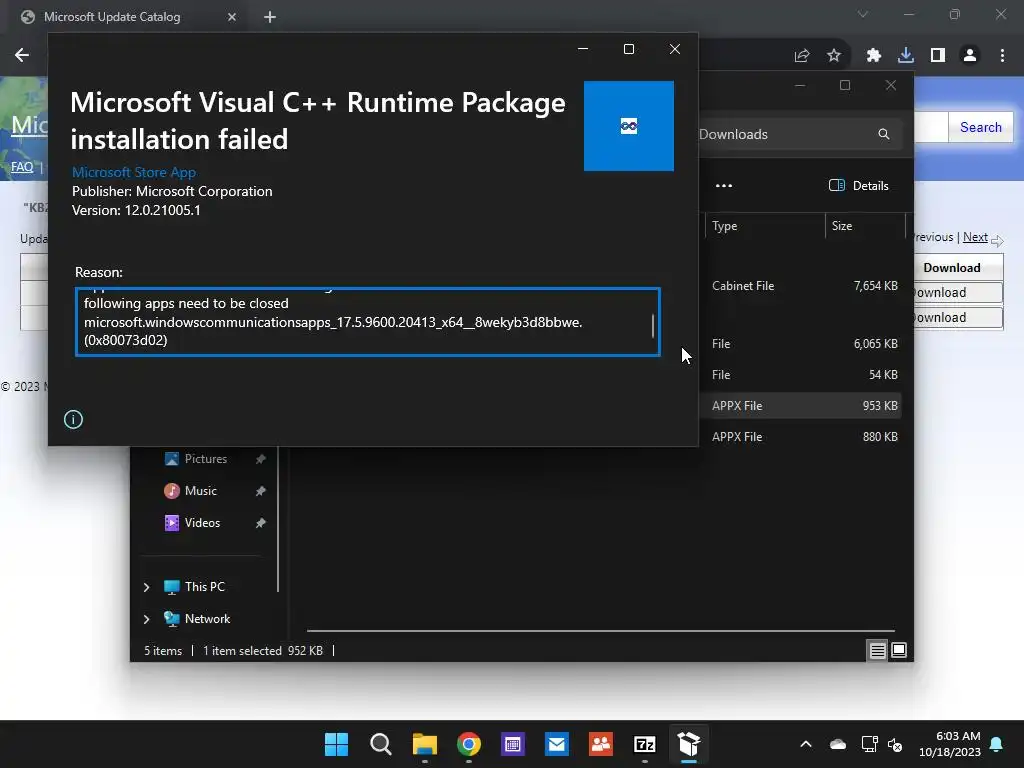Select the File row sized 54 KB
1024x768 pixels.
pyautogui.click(x=802, y=375)
